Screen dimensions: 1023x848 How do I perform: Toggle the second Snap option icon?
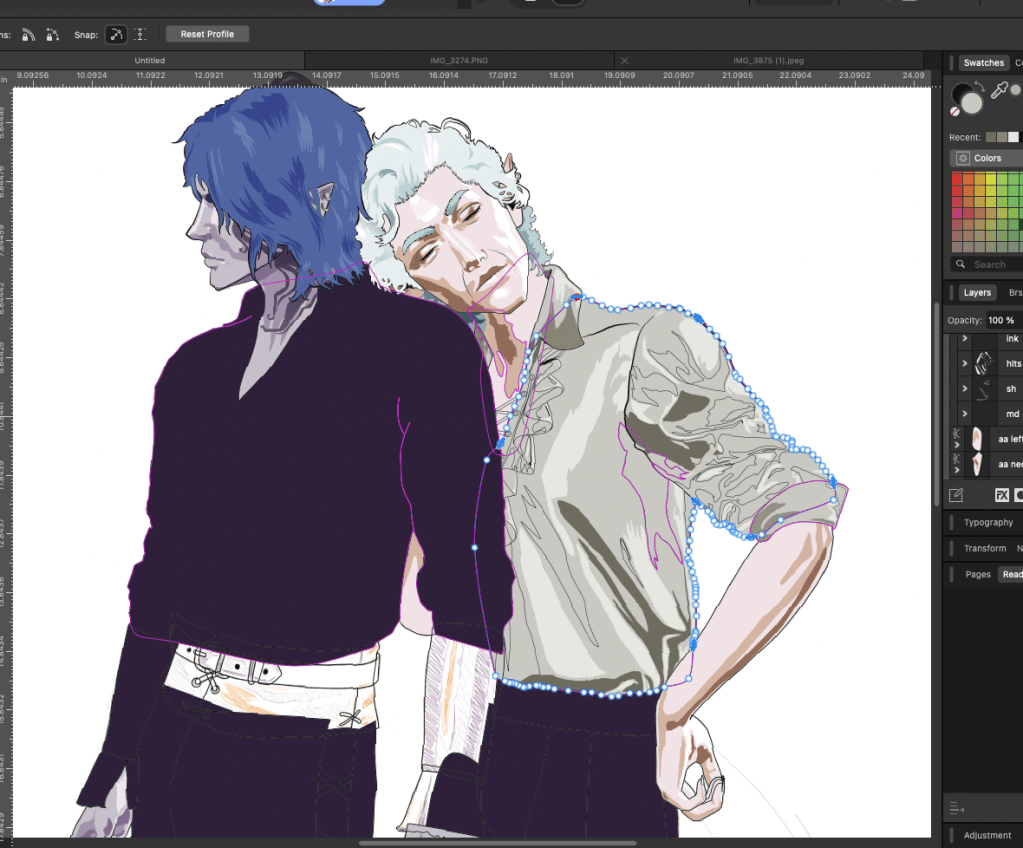pos(140,34)
